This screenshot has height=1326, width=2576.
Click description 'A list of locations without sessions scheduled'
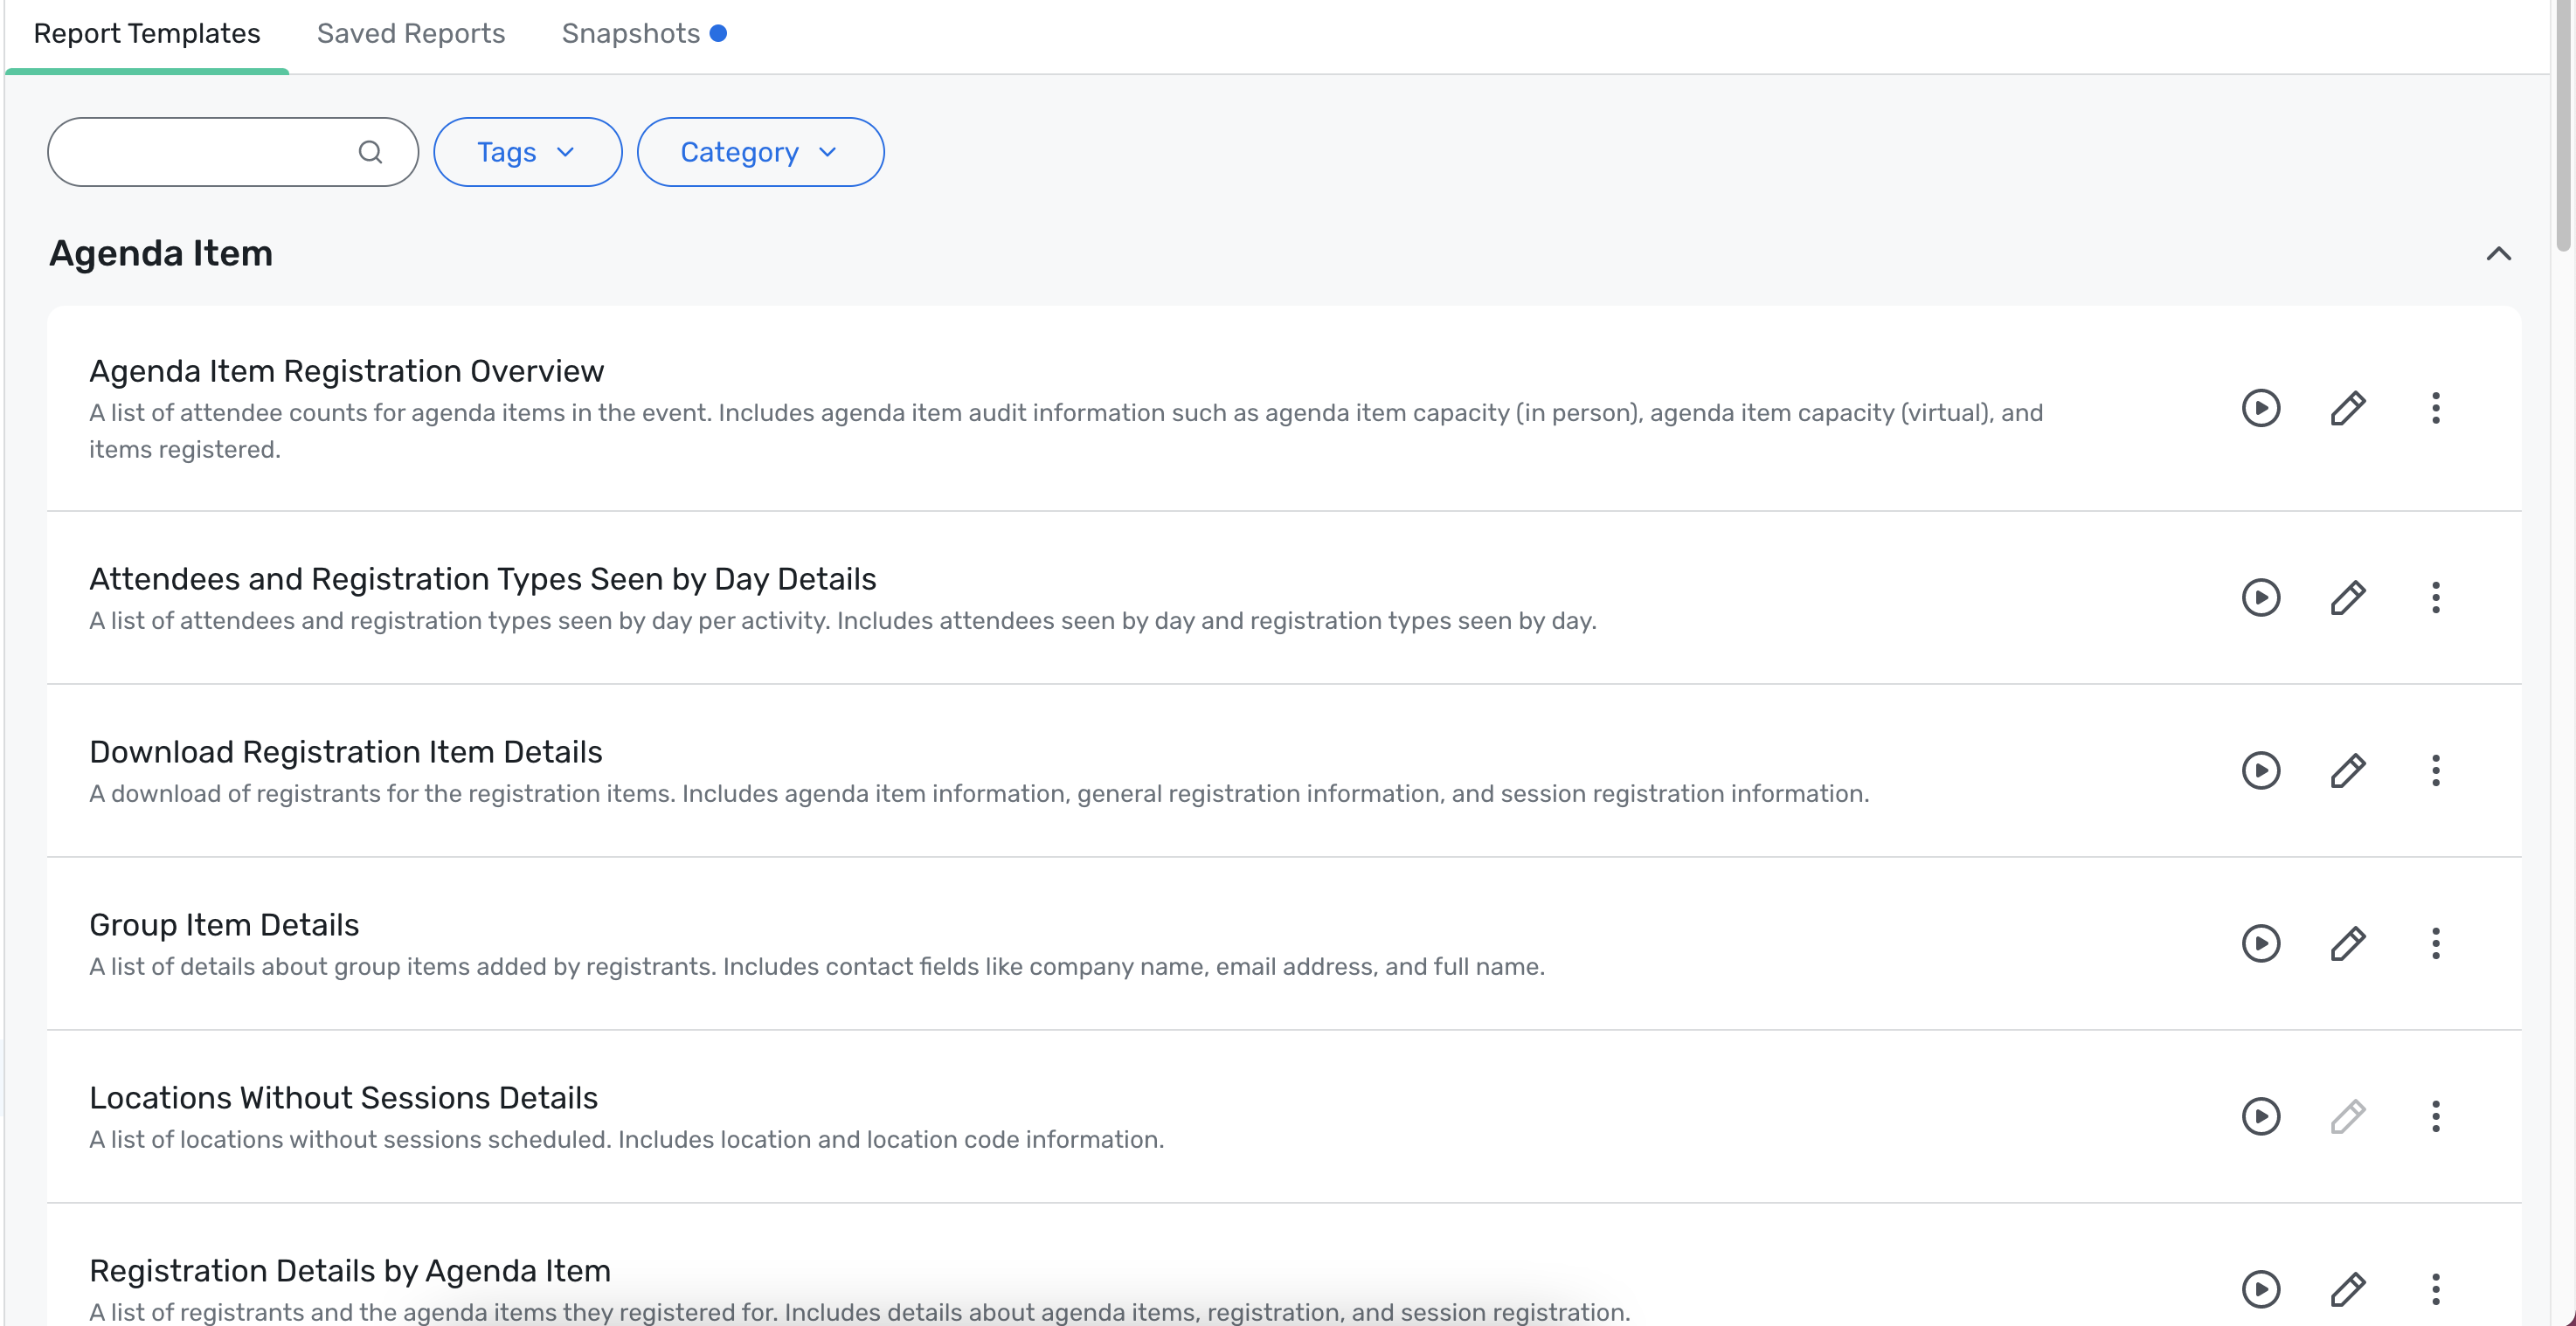pyautogui.click(x=627, y=1140)
